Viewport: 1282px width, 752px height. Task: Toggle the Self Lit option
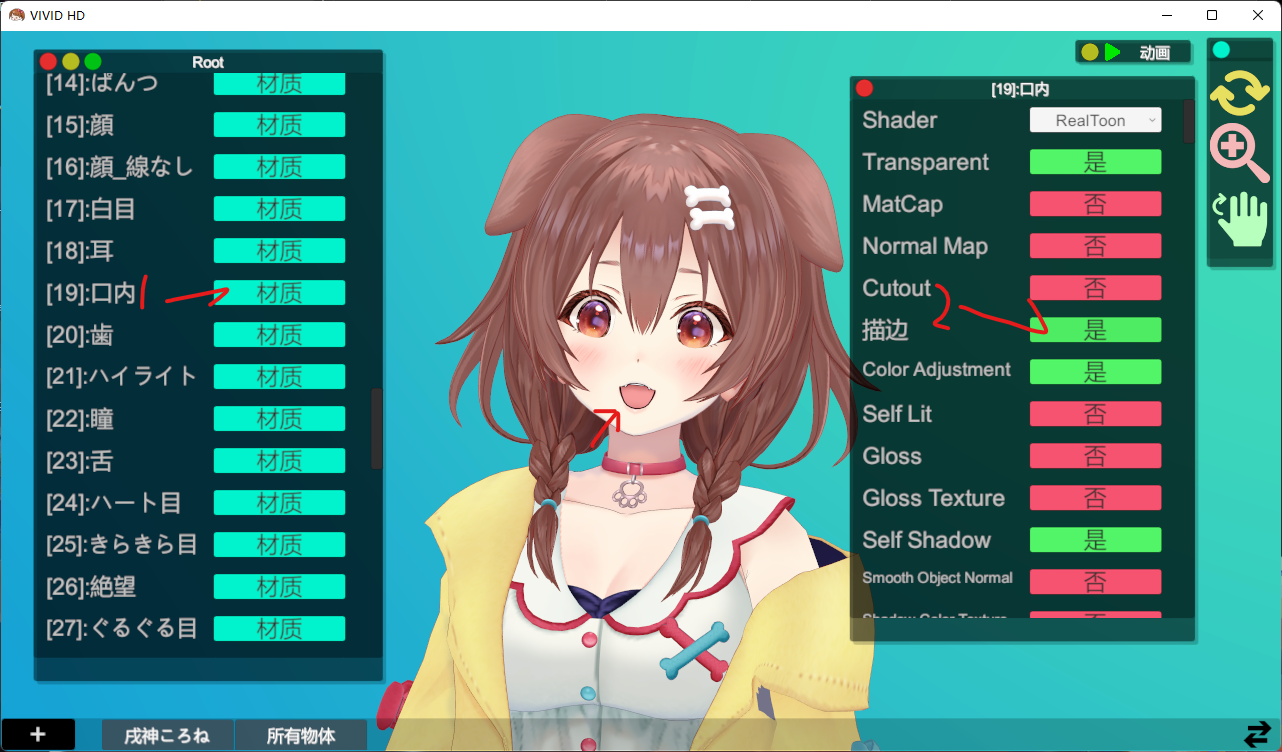click(1095, 414)
